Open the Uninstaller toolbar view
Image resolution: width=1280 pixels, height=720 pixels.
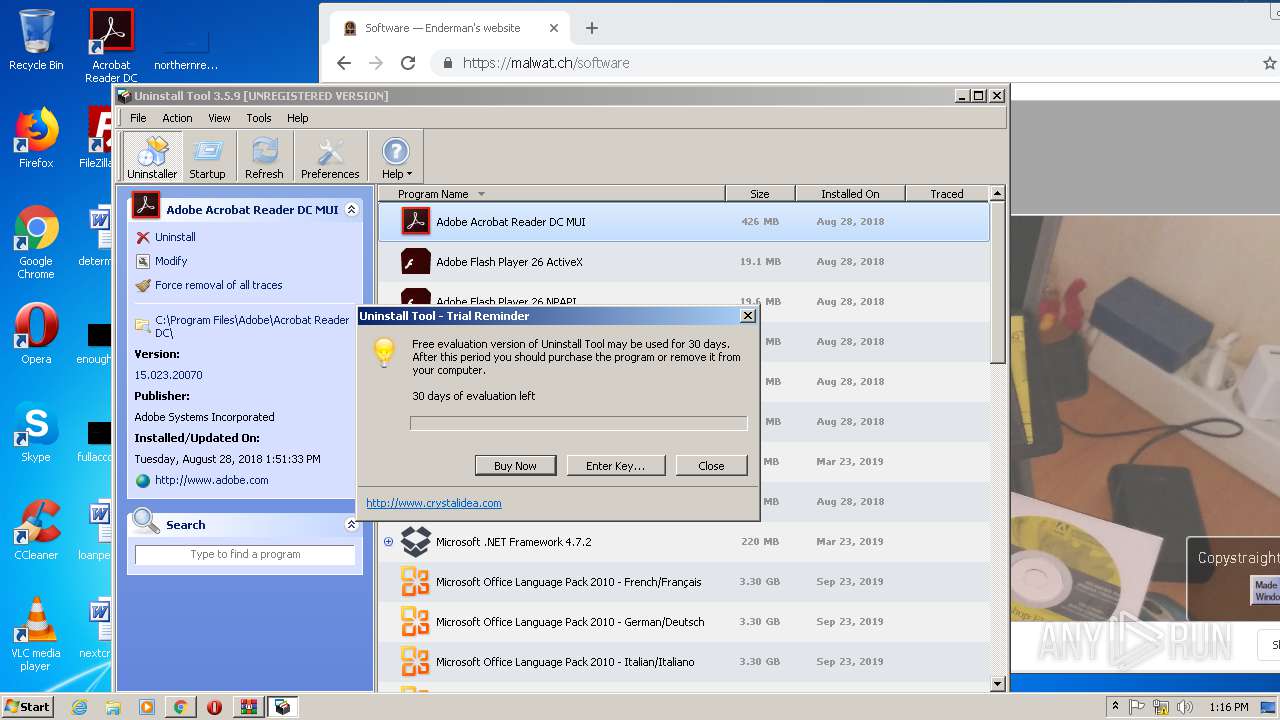[x=152, y=158]
